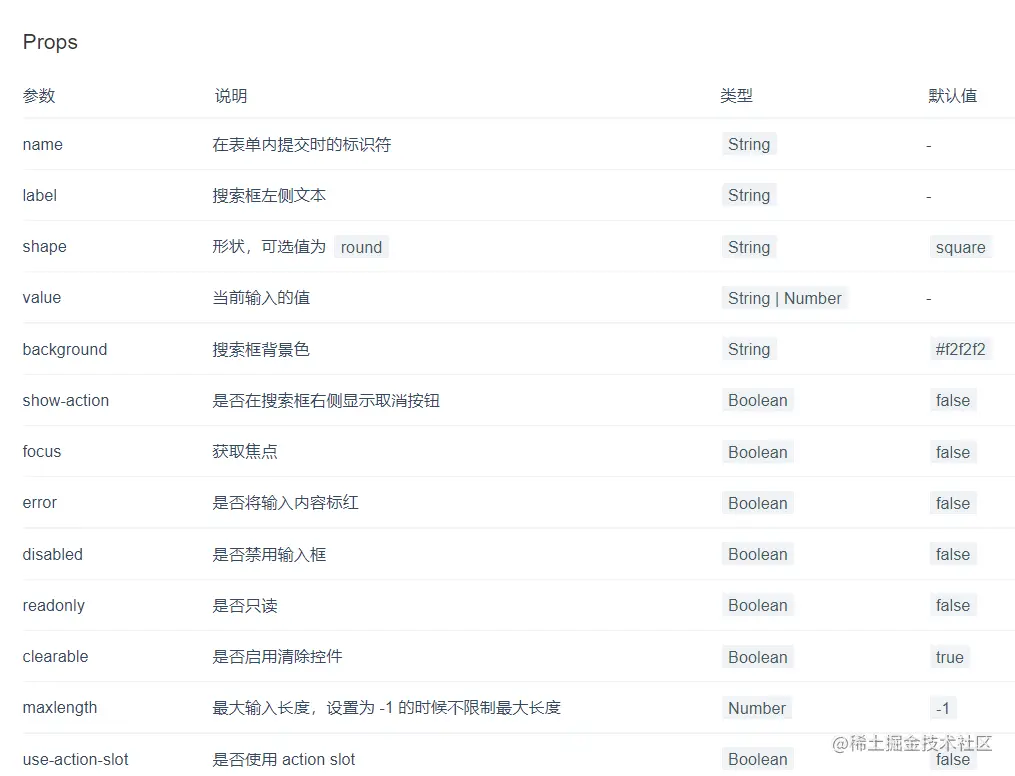Select the 'error' parameter cell
Viewport: 1015px width, 776px height.
click(x=39, y=503)
